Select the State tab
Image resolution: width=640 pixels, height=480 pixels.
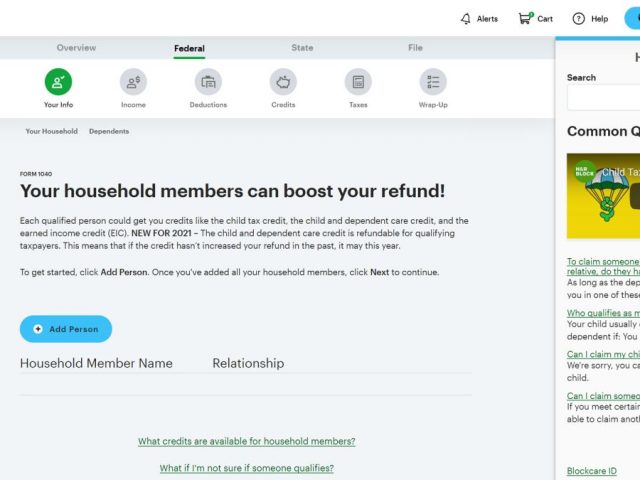(302, 48)
